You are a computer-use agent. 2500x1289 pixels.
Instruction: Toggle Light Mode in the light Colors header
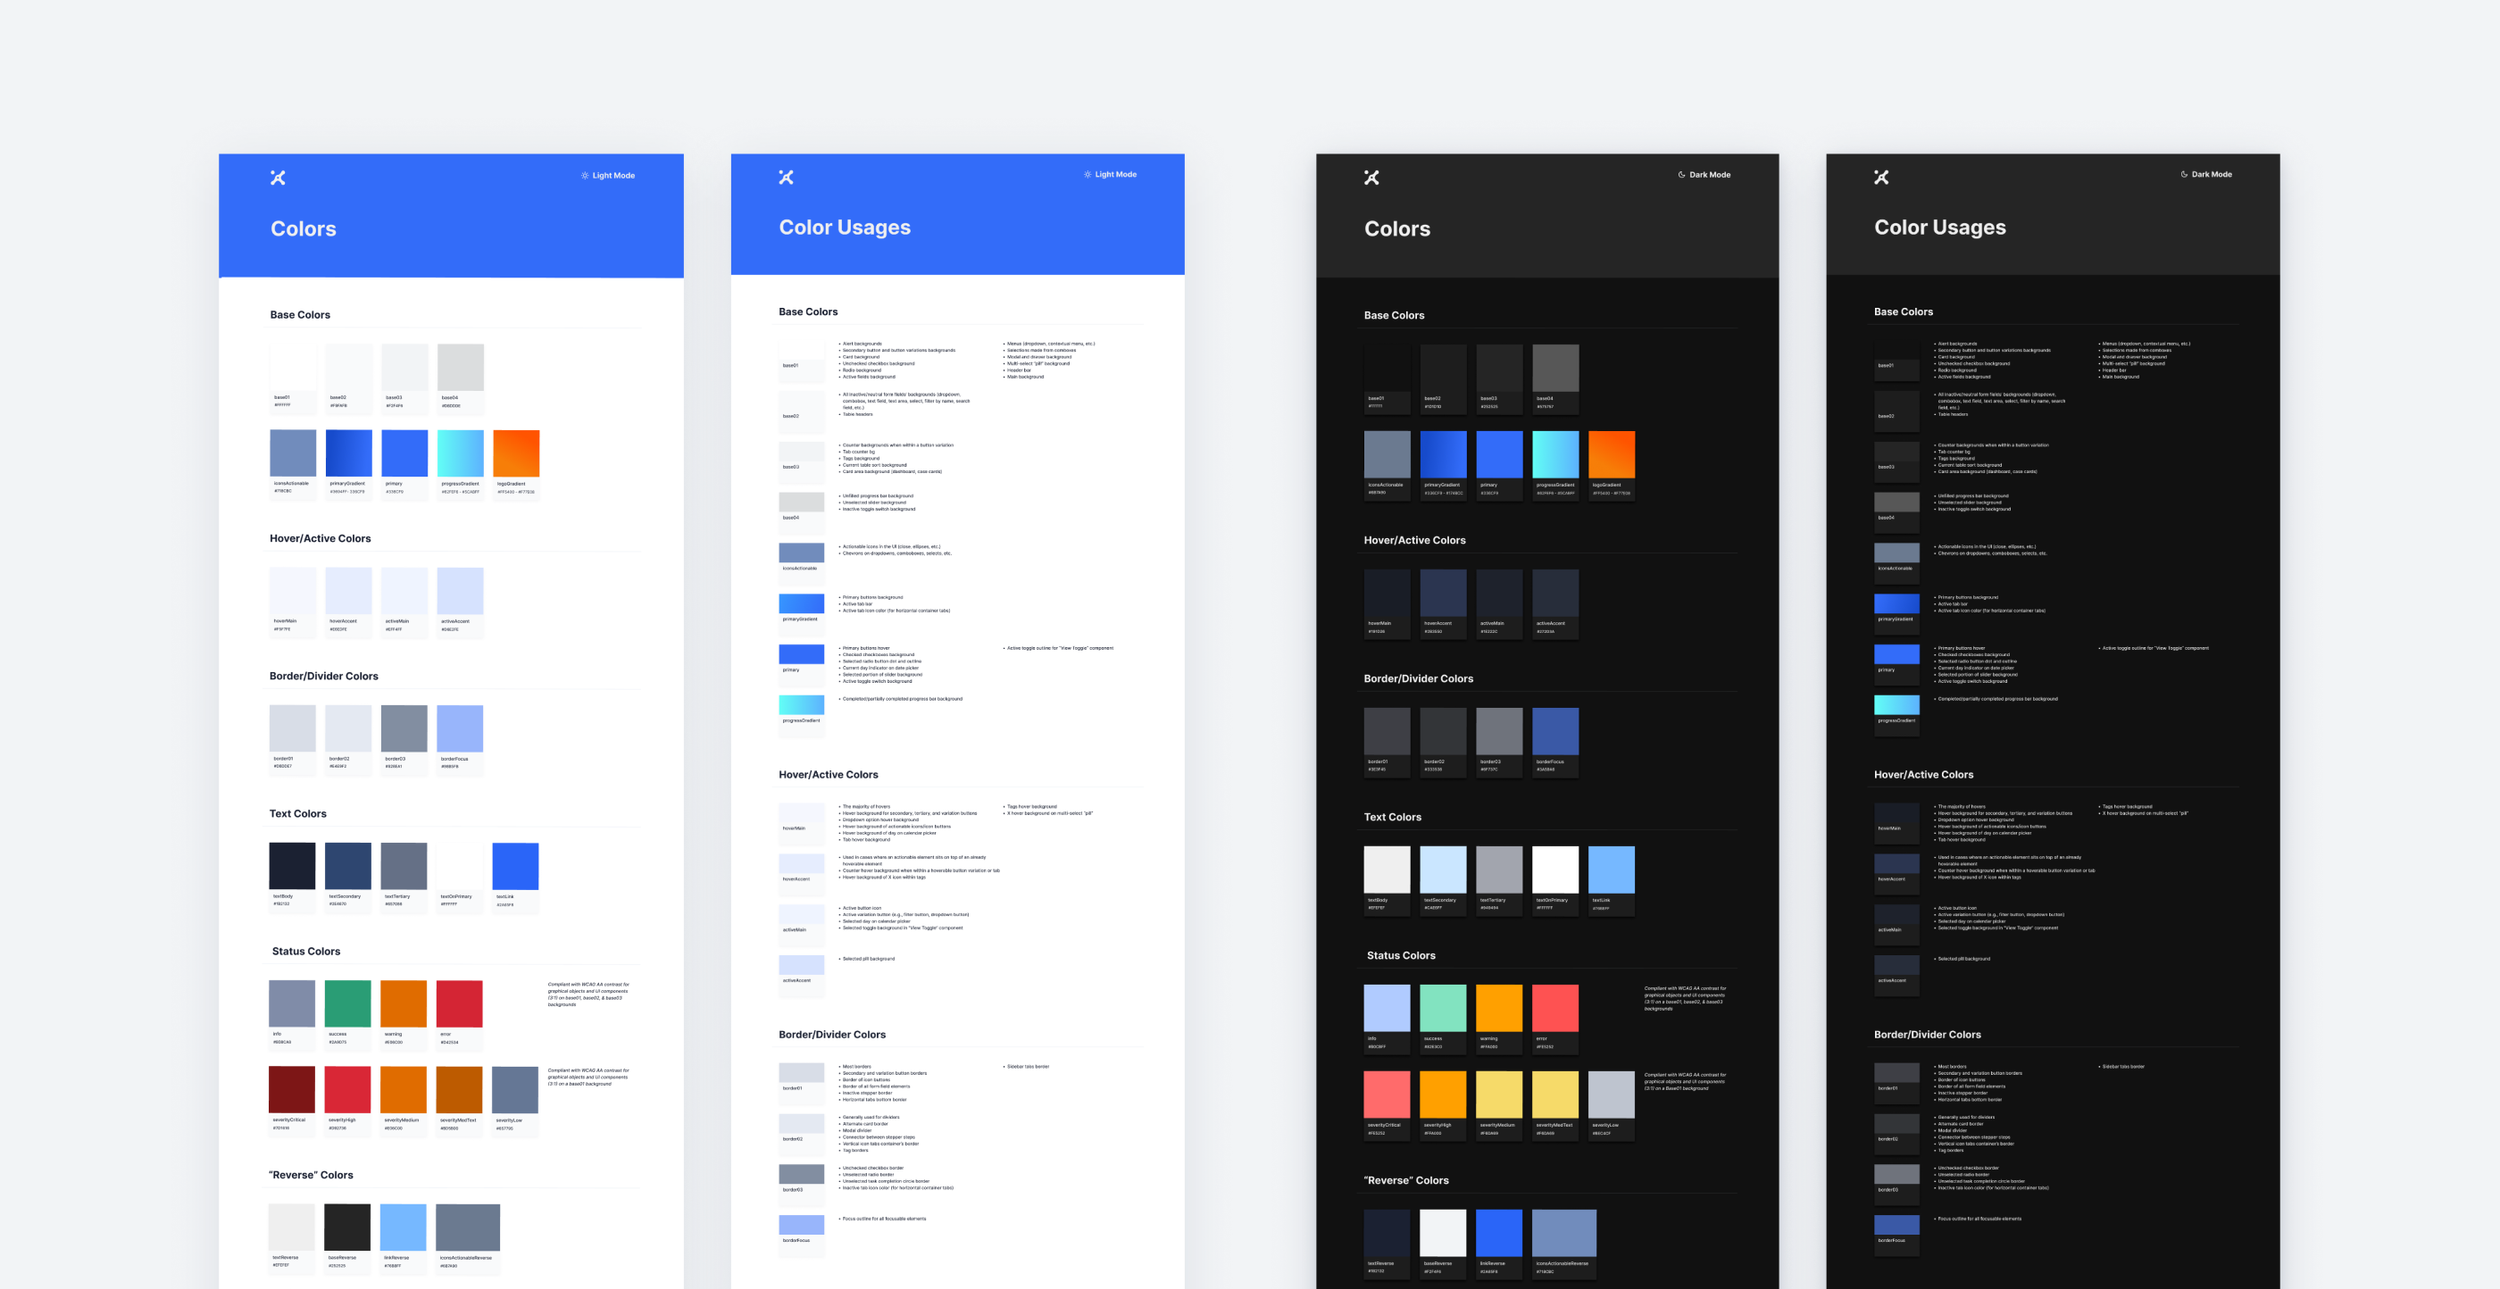click(608, 176)
